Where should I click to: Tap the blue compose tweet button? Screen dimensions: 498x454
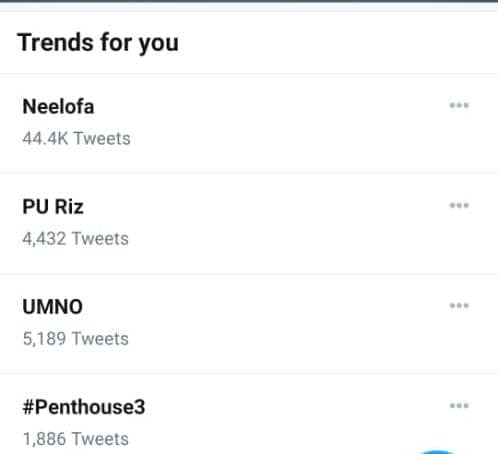click(437, 452)
